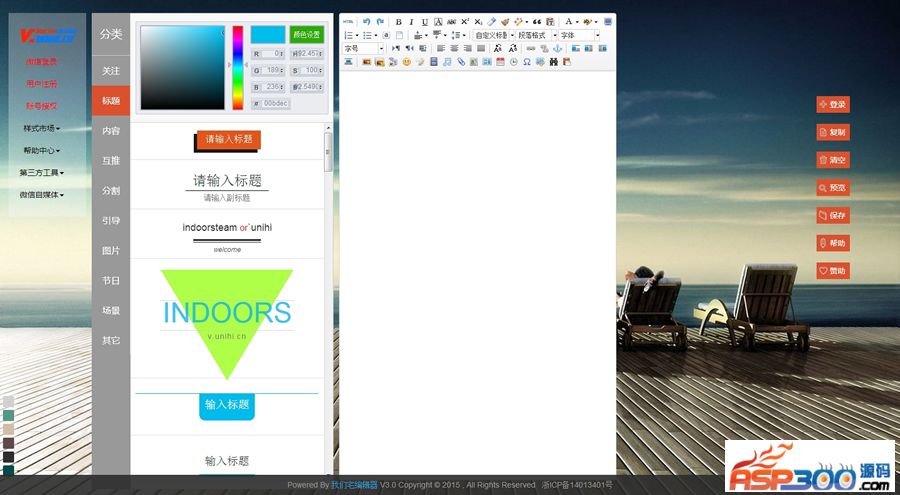Toggle bold formatting
This screenshot has height=495, width=900.
[x=398, y=22]
